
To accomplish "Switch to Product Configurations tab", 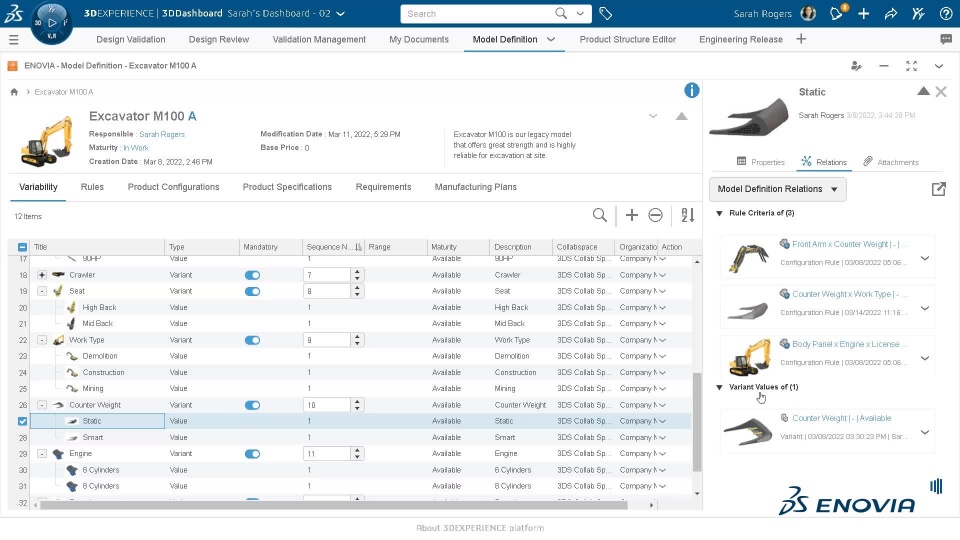I will coord(173,187).
